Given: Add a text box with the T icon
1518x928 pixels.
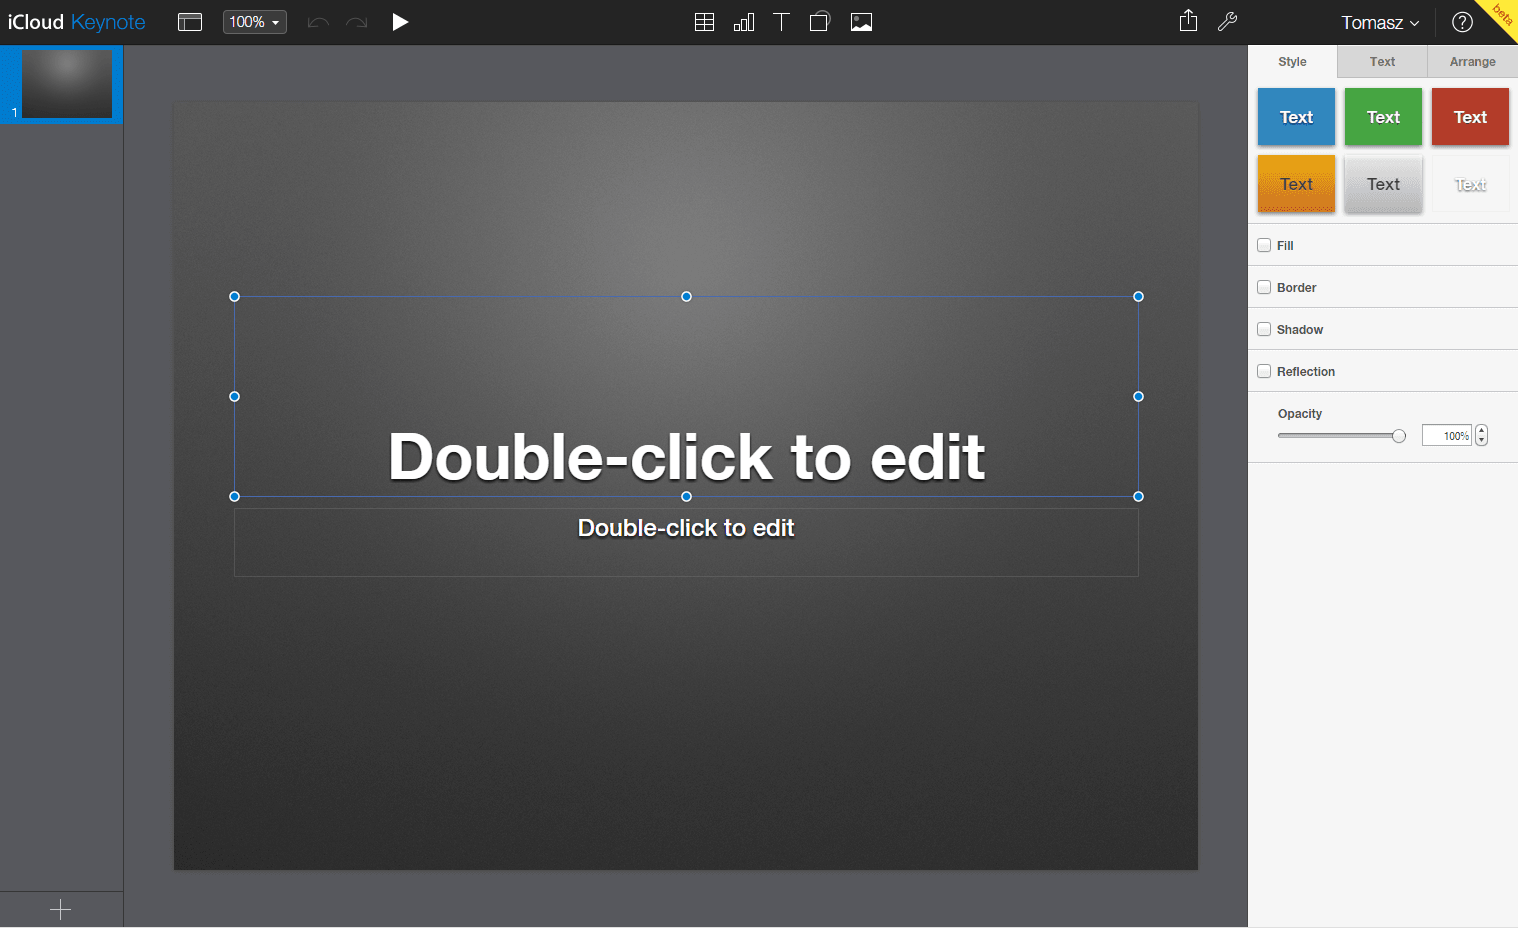Looking at the screenshot, I should point(781,22).
